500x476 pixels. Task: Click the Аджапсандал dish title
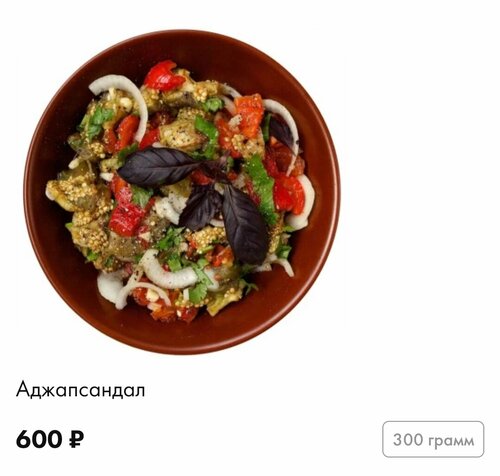[x=80, y=389]
